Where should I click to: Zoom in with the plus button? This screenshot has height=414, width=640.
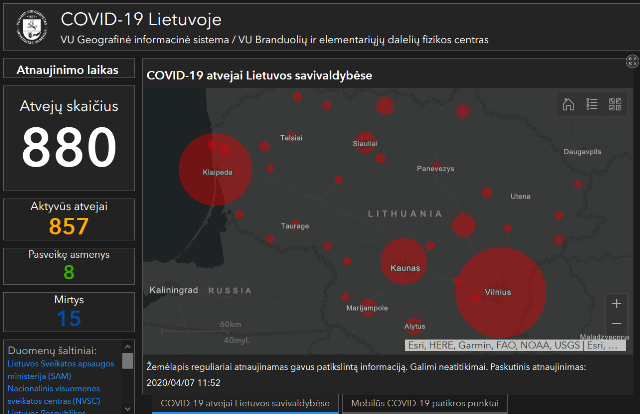pyautogui.click(x=616, y=303)
